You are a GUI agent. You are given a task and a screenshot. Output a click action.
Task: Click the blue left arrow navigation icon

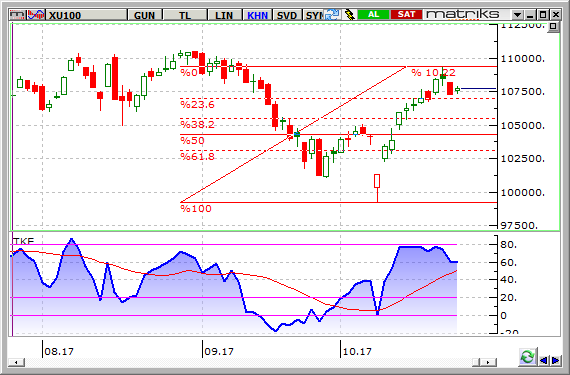543,360
